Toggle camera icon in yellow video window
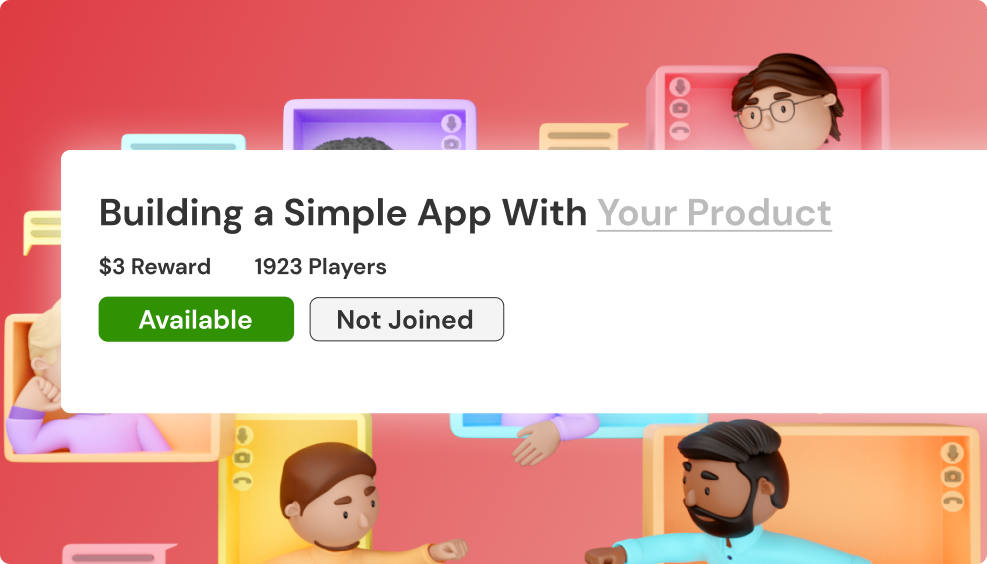This screenshot has height=564, width=987. pos(243,458)
